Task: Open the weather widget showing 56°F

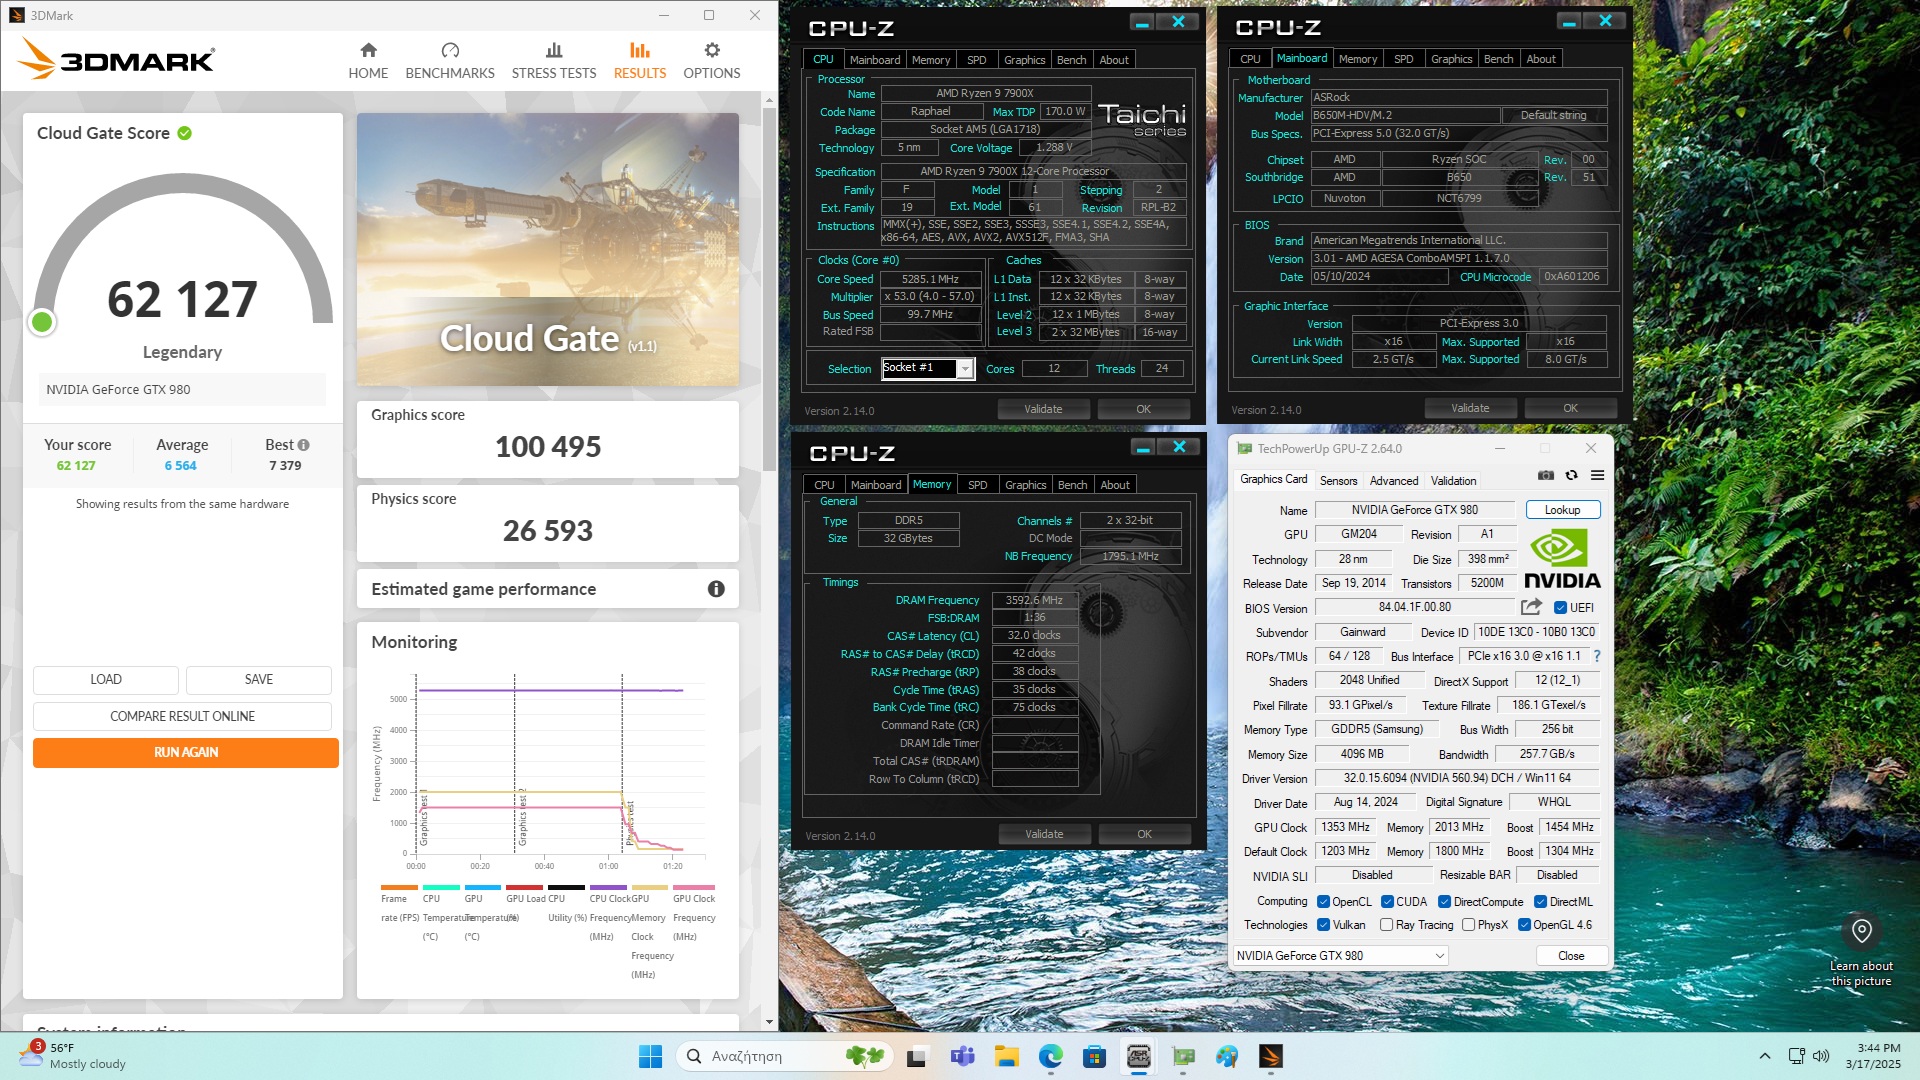Action: pos(72,1056)
